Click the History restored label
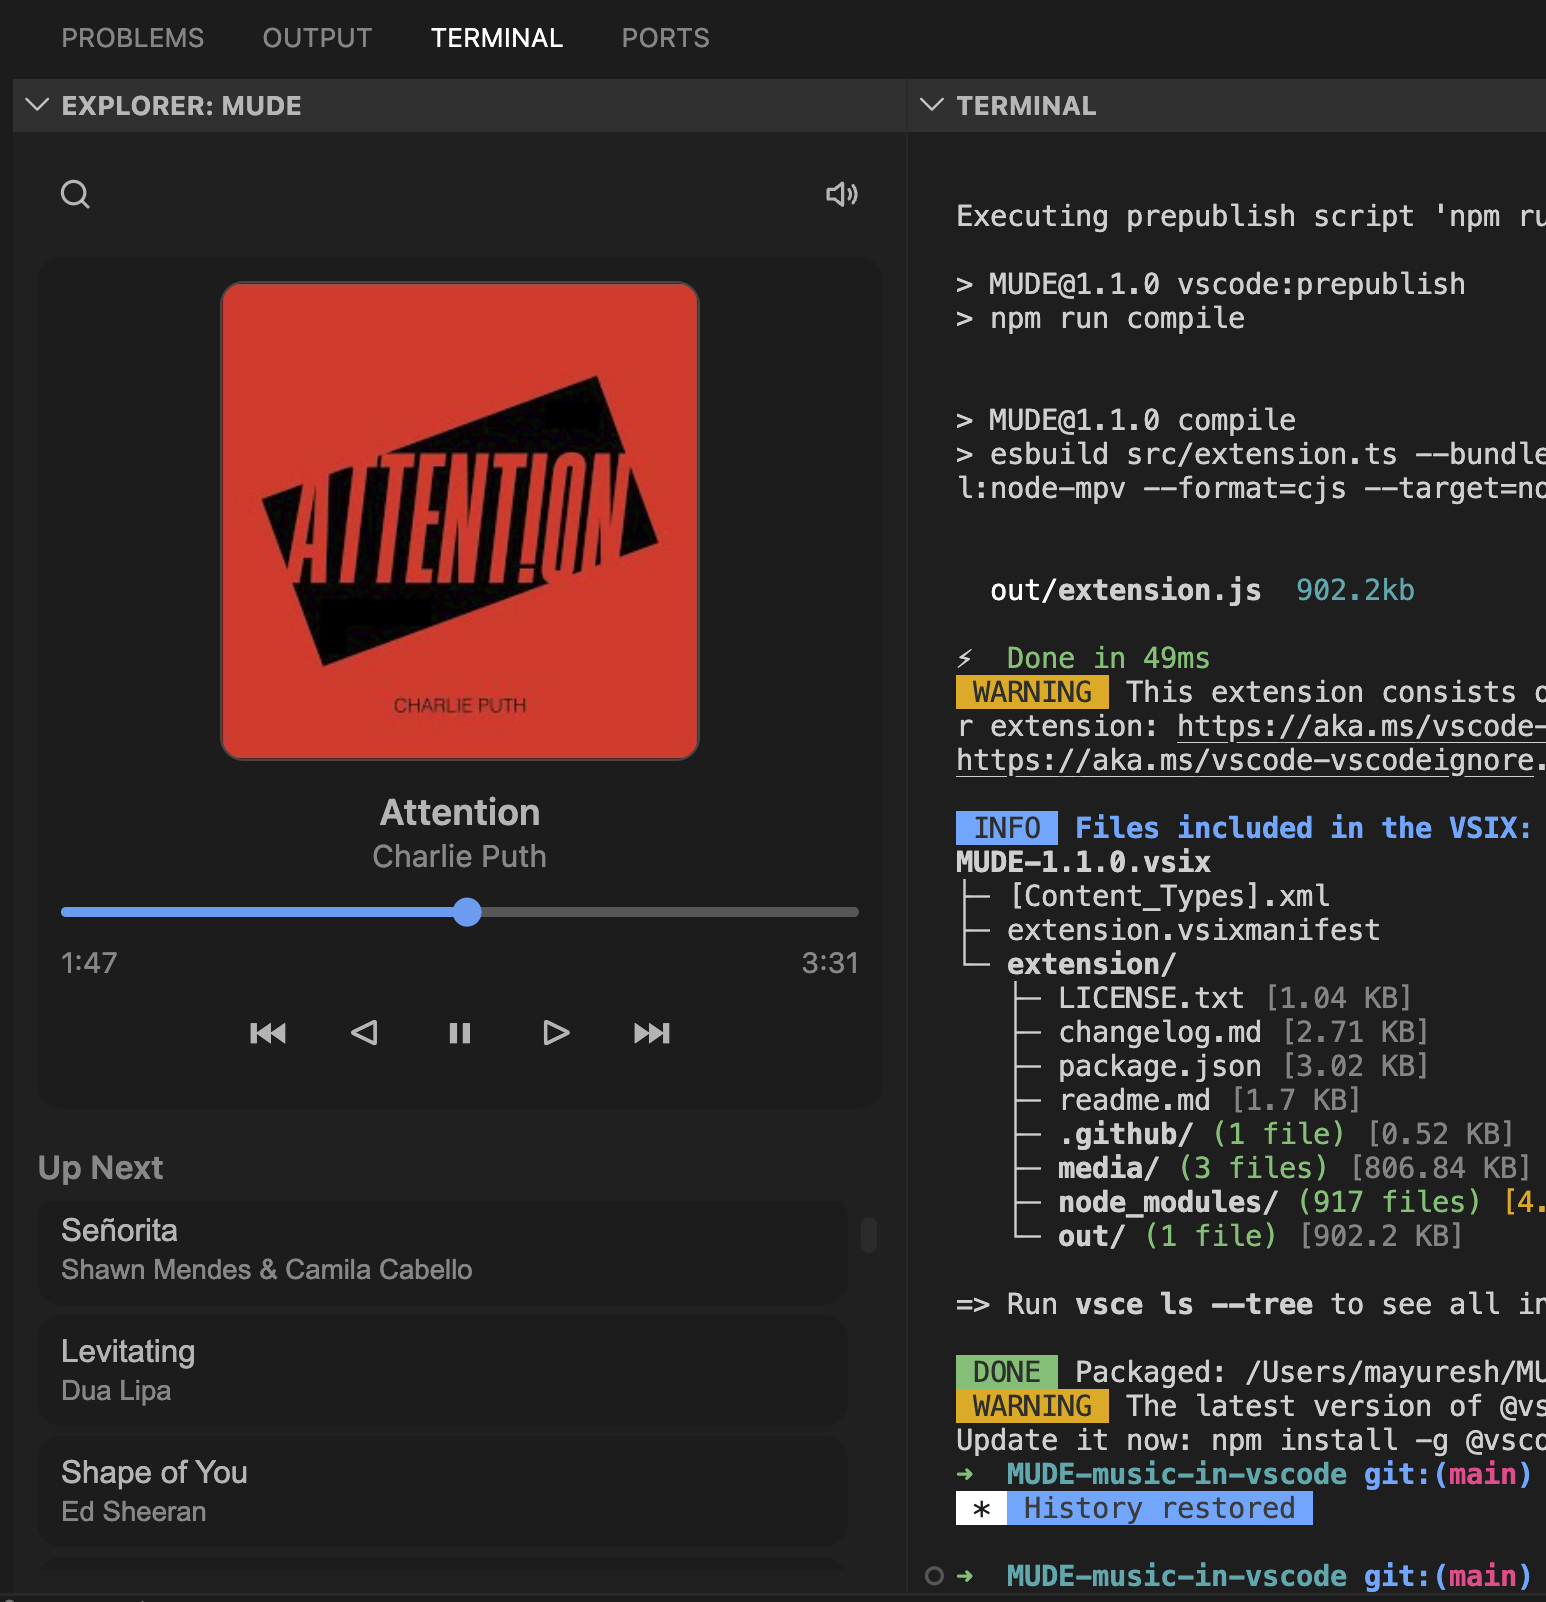Image resolution: width=1546 pixels, height=1602 pixels. tap(1159, 1508)
